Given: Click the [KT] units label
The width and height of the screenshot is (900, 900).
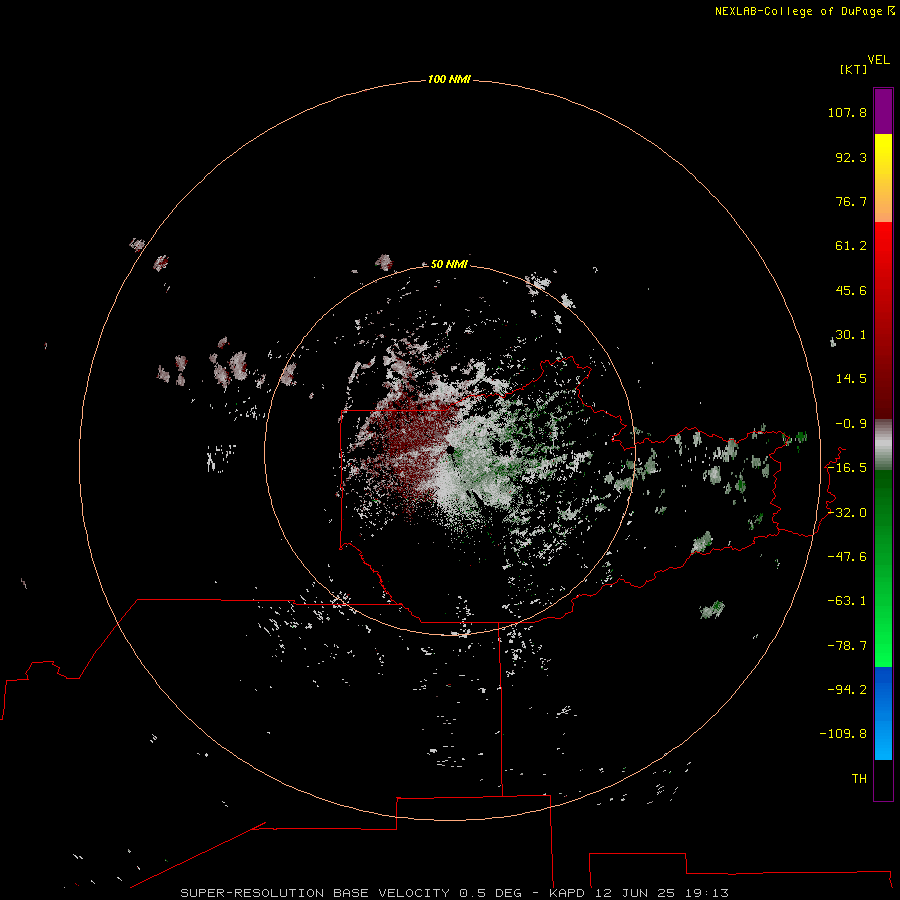Looking at the screenshot, I should point(854,69).
